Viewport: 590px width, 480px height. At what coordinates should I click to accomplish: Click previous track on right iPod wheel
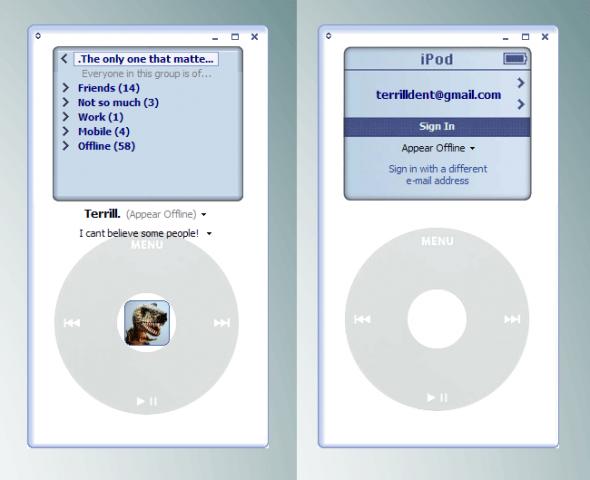[x=362, y=319]
